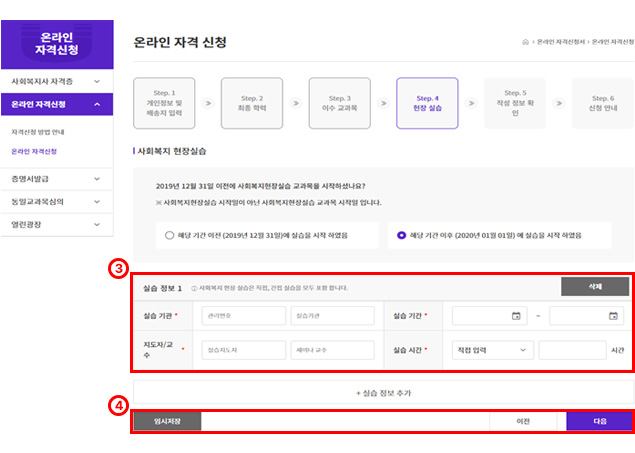The height and width of the screenshot is (453, 635).
Task: Go to Step. 3 이수 교과목
Action: pyautogui.click(x=339, y=103)
